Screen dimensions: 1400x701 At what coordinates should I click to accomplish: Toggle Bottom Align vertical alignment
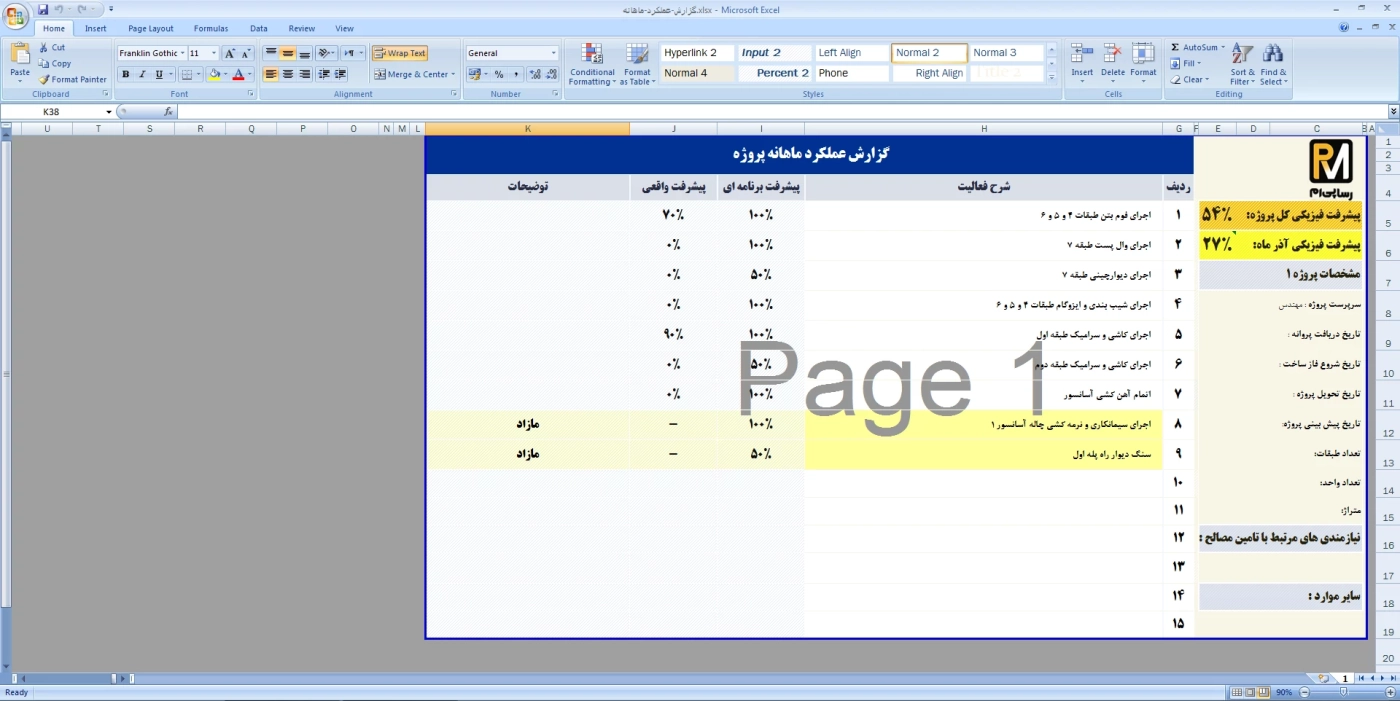(x=304, y=53)
